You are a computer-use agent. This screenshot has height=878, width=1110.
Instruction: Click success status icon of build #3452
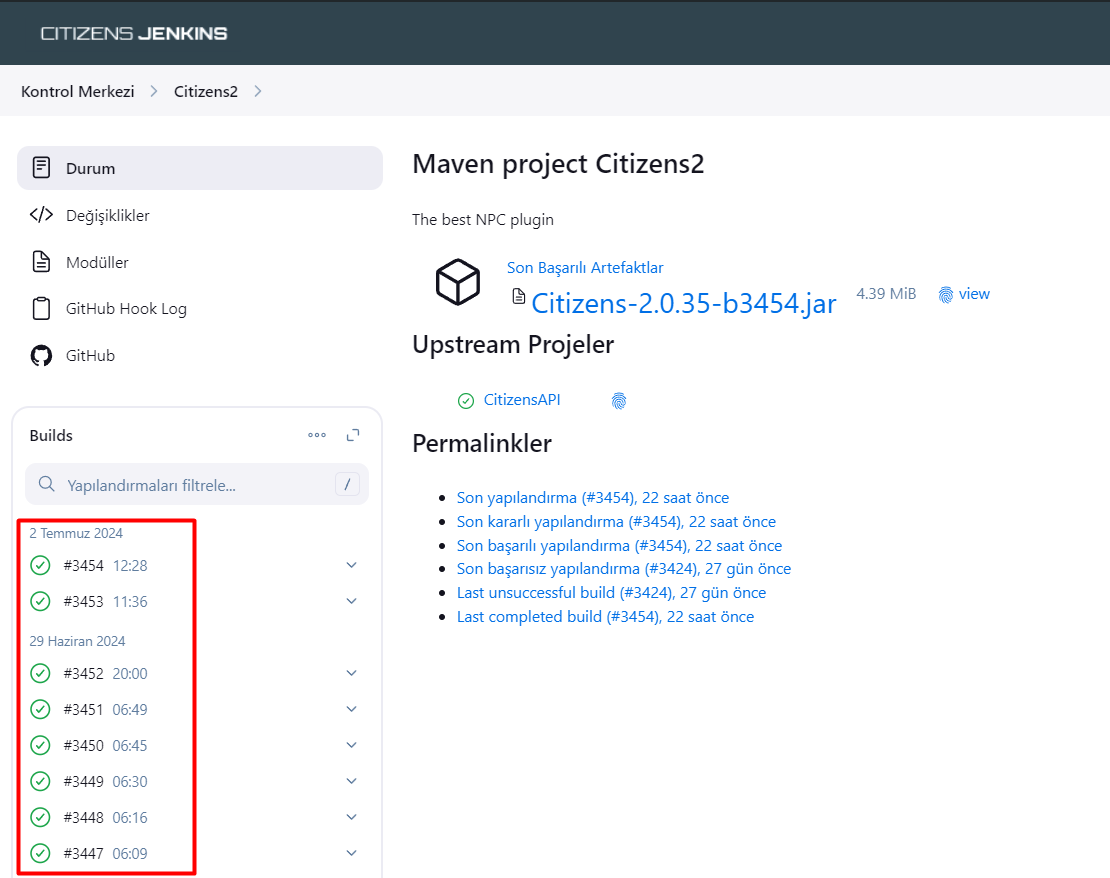[40, 673]
